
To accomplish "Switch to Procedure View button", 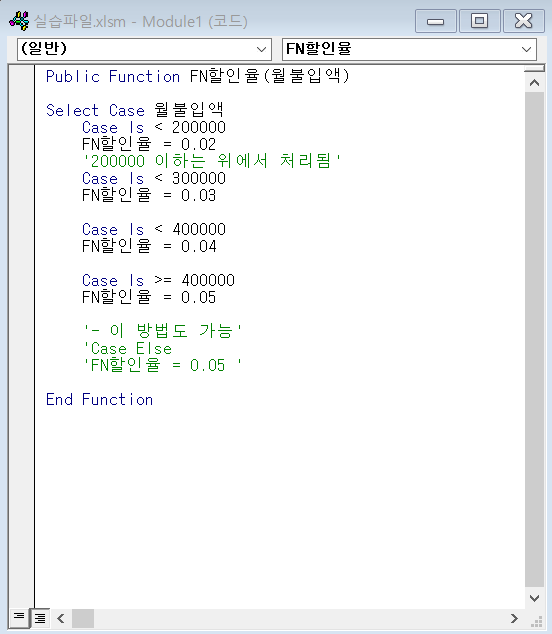I will pos(19,617).
